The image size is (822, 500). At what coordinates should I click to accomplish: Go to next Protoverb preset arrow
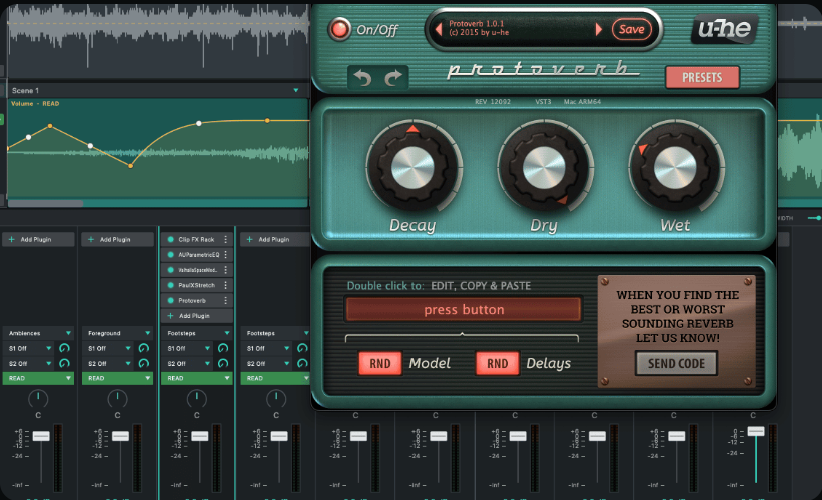599,29
